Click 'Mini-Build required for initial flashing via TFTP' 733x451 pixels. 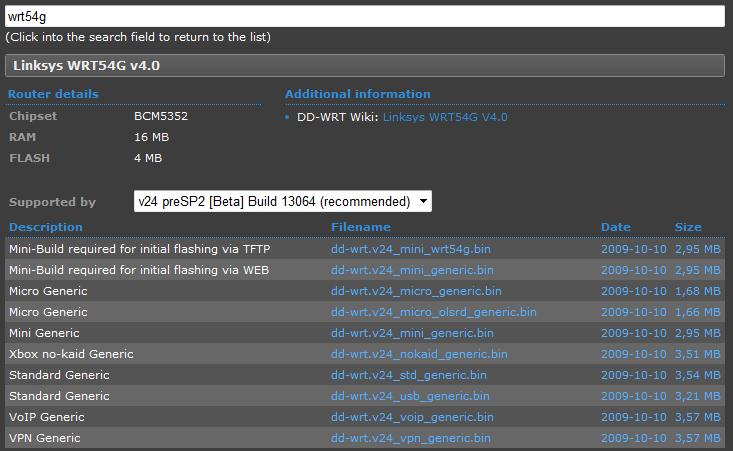139,249
